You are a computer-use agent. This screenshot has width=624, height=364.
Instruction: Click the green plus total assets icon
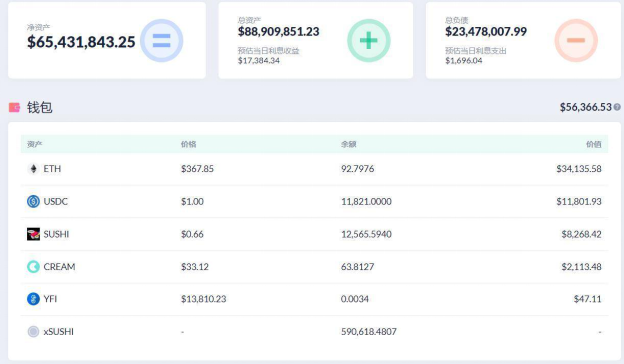click(x=369, y=41)
